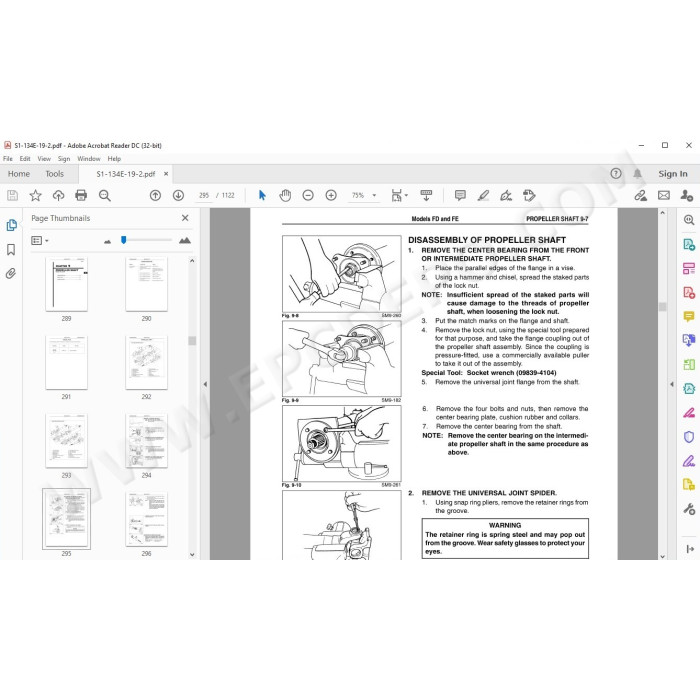Click the Sign In link

pyautogui.click(x=673, y=174)
